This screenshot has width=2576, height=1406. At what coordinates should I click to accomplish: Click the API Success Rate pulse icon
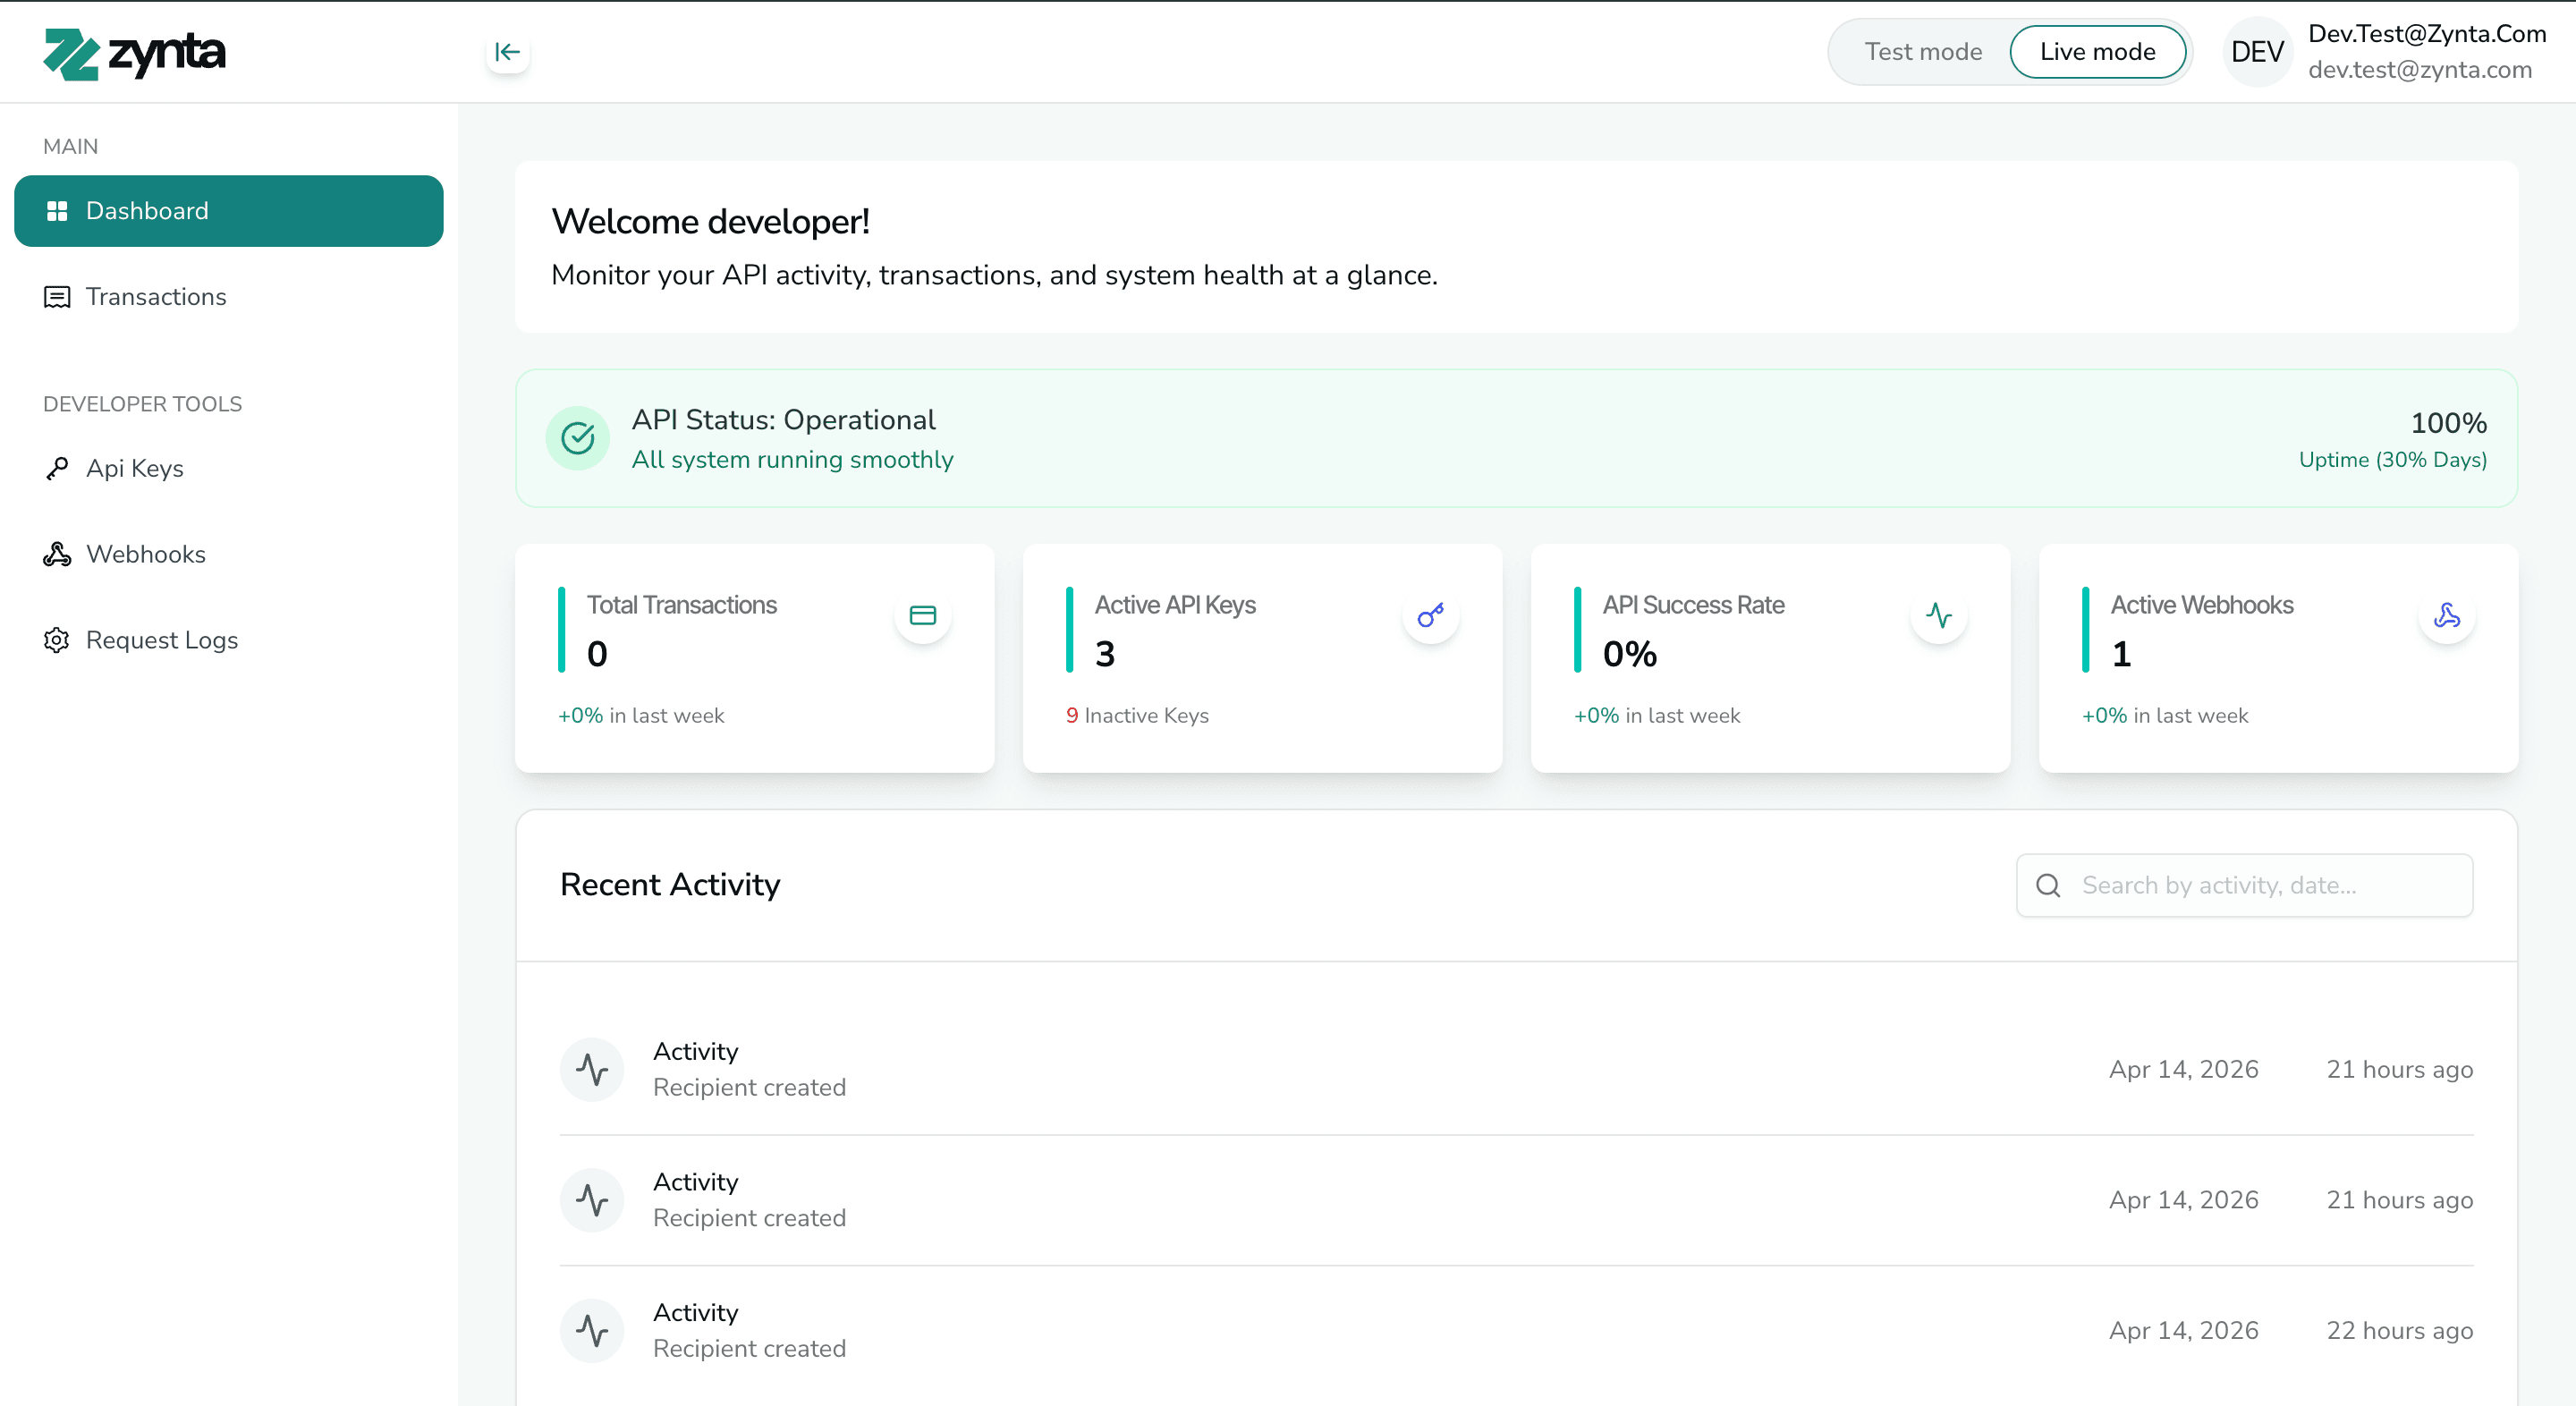tap(1938, 615)
